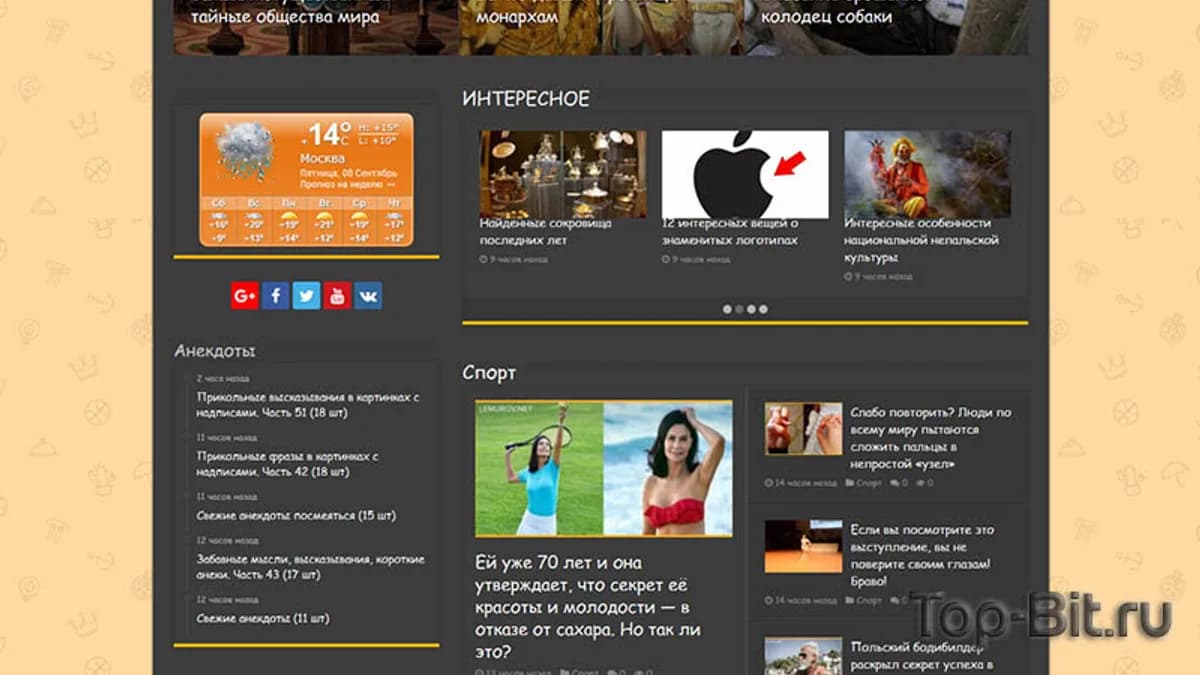Open the Google+ social link
Screen dimensions: 1200x675
tap(245, 296)
